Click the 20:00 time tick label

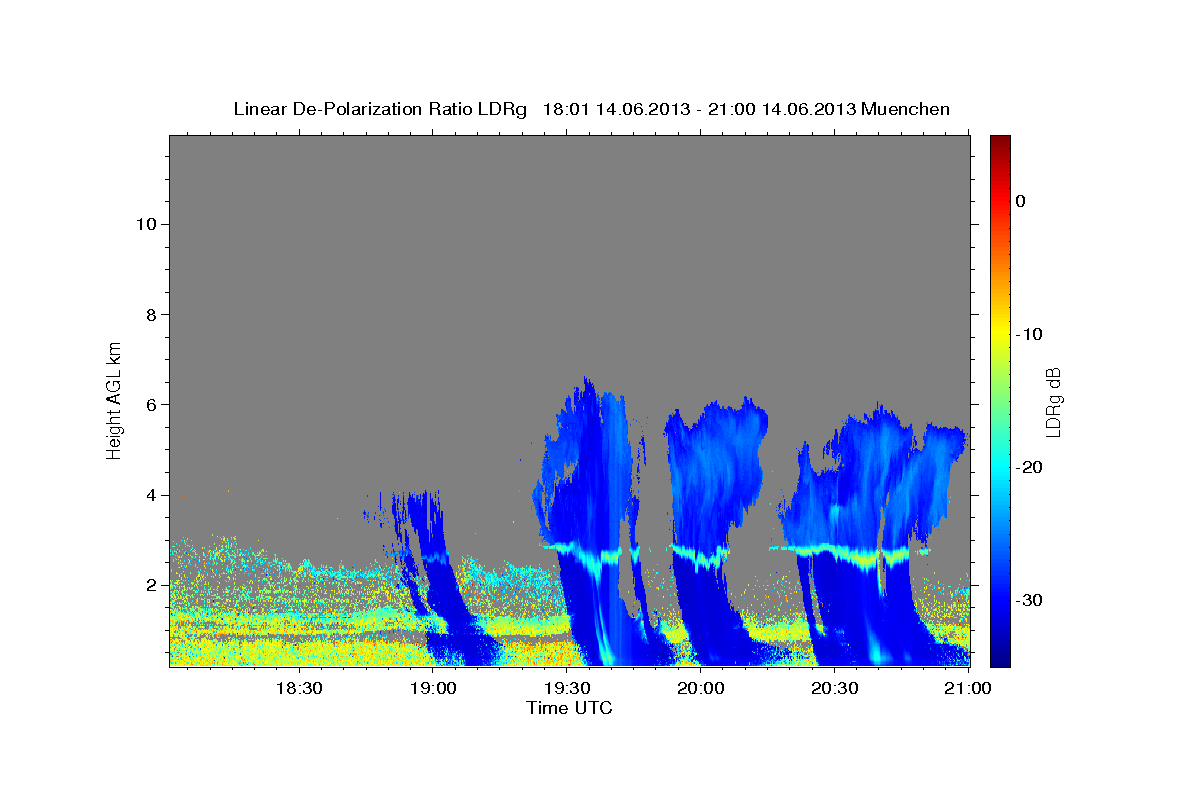pyautogui.click(x=701, y=688)
